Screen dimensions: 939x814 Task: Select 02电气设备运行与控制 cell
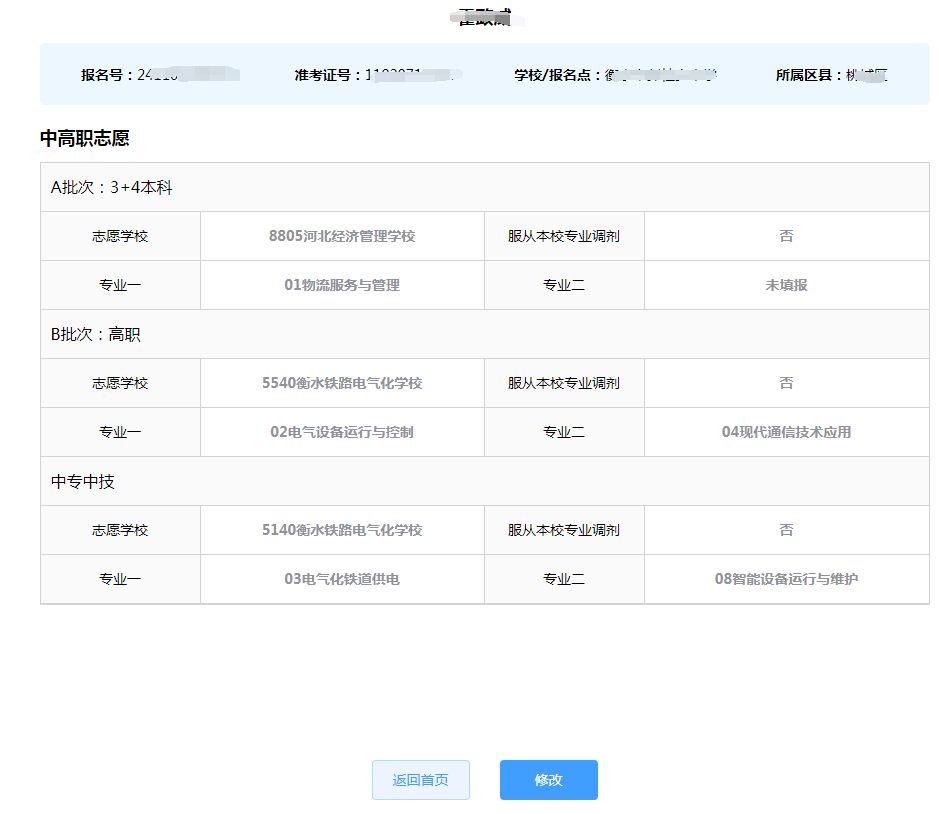pyautogui.click(x=342, y=432)
